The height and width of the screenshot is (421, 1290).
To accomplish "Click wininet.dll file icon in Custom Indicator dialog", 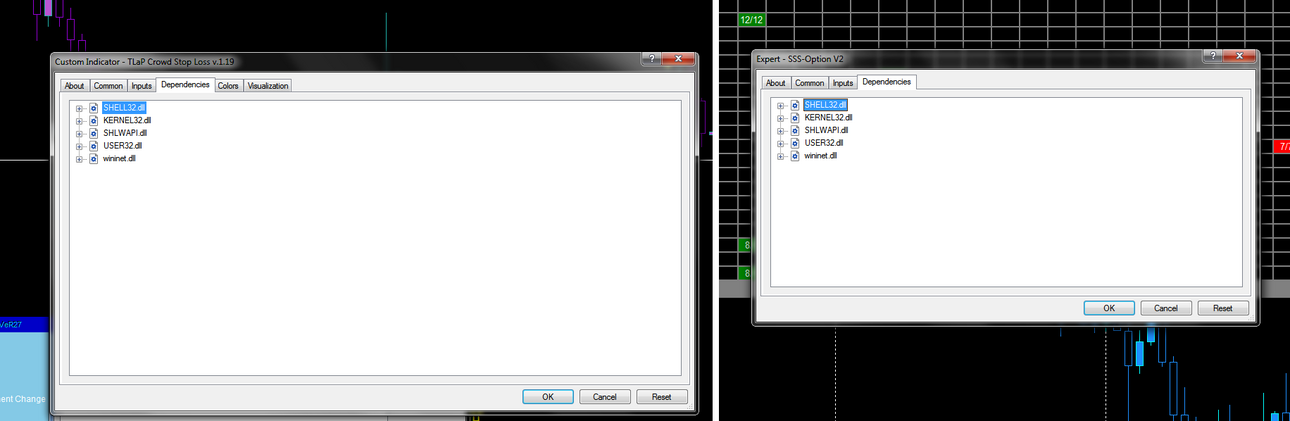I will point(94,158).
